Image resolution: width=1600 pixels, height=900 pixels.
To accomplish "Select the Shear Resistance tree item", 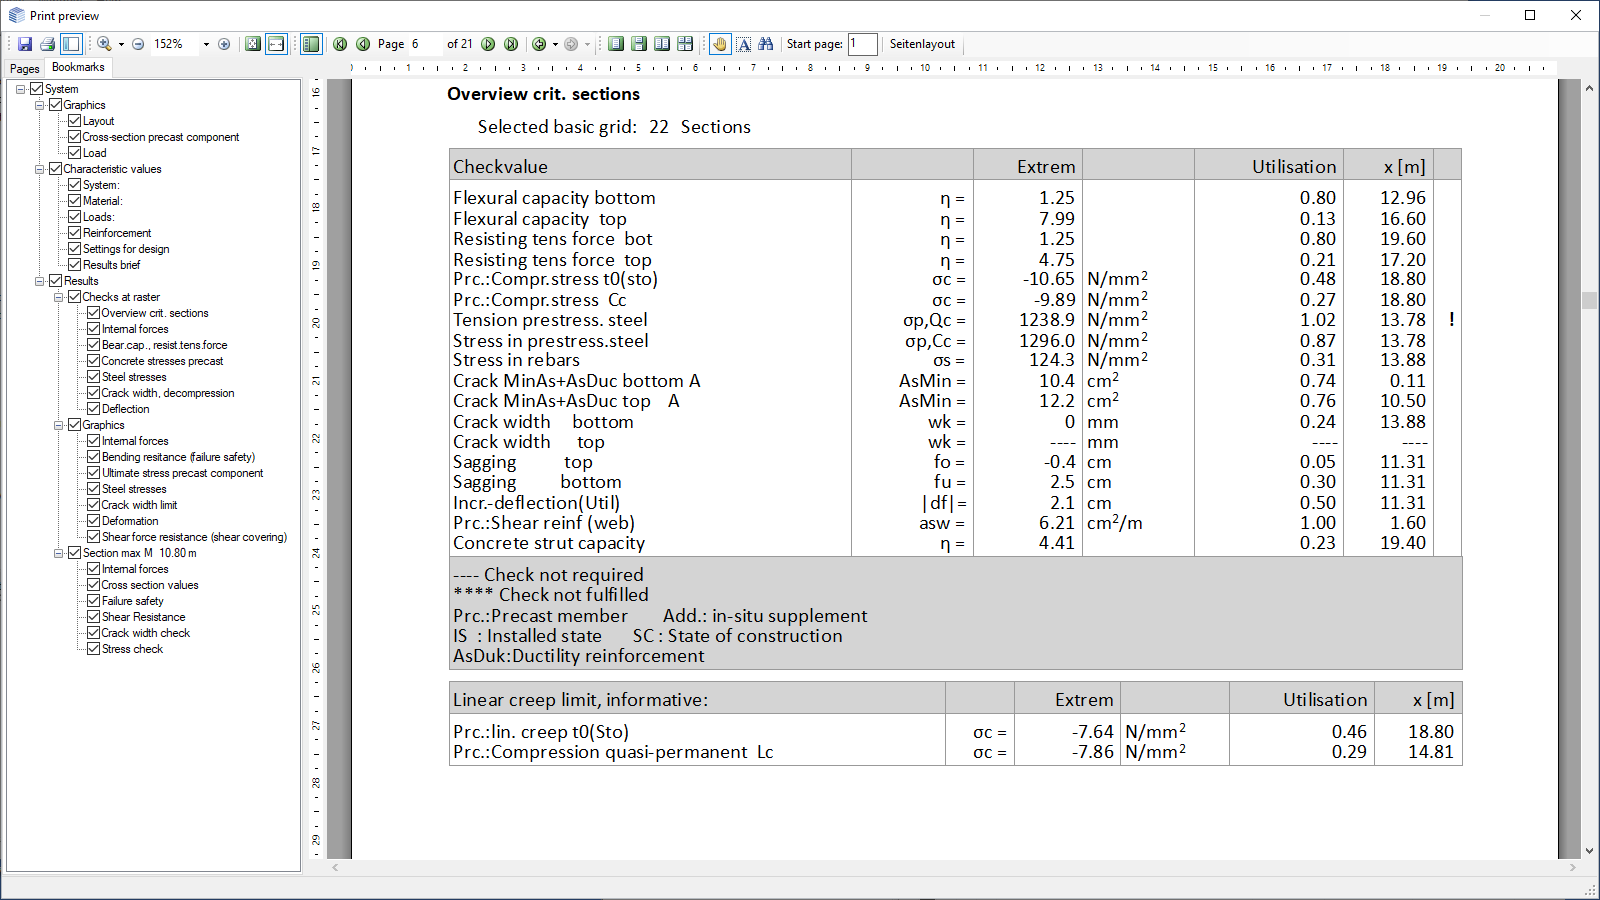I will [x=143, y=617].
